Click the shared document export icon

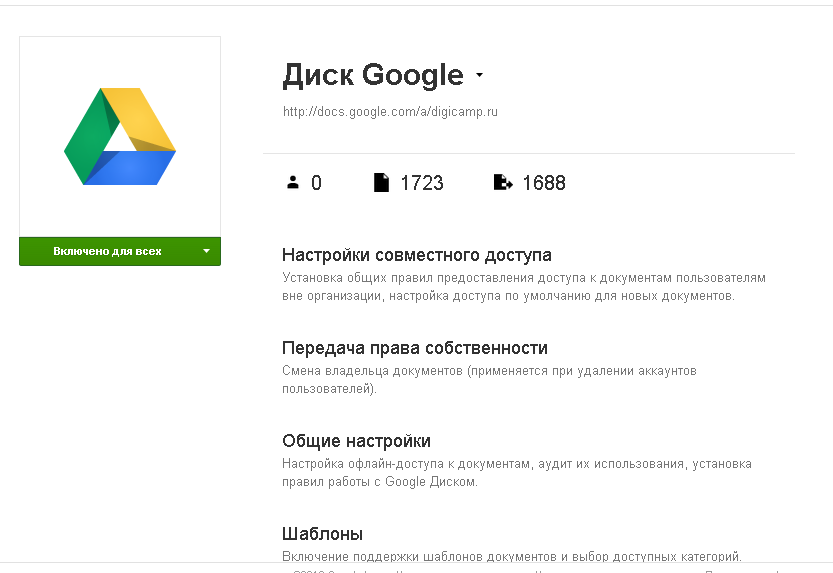(x=503, y=182)
